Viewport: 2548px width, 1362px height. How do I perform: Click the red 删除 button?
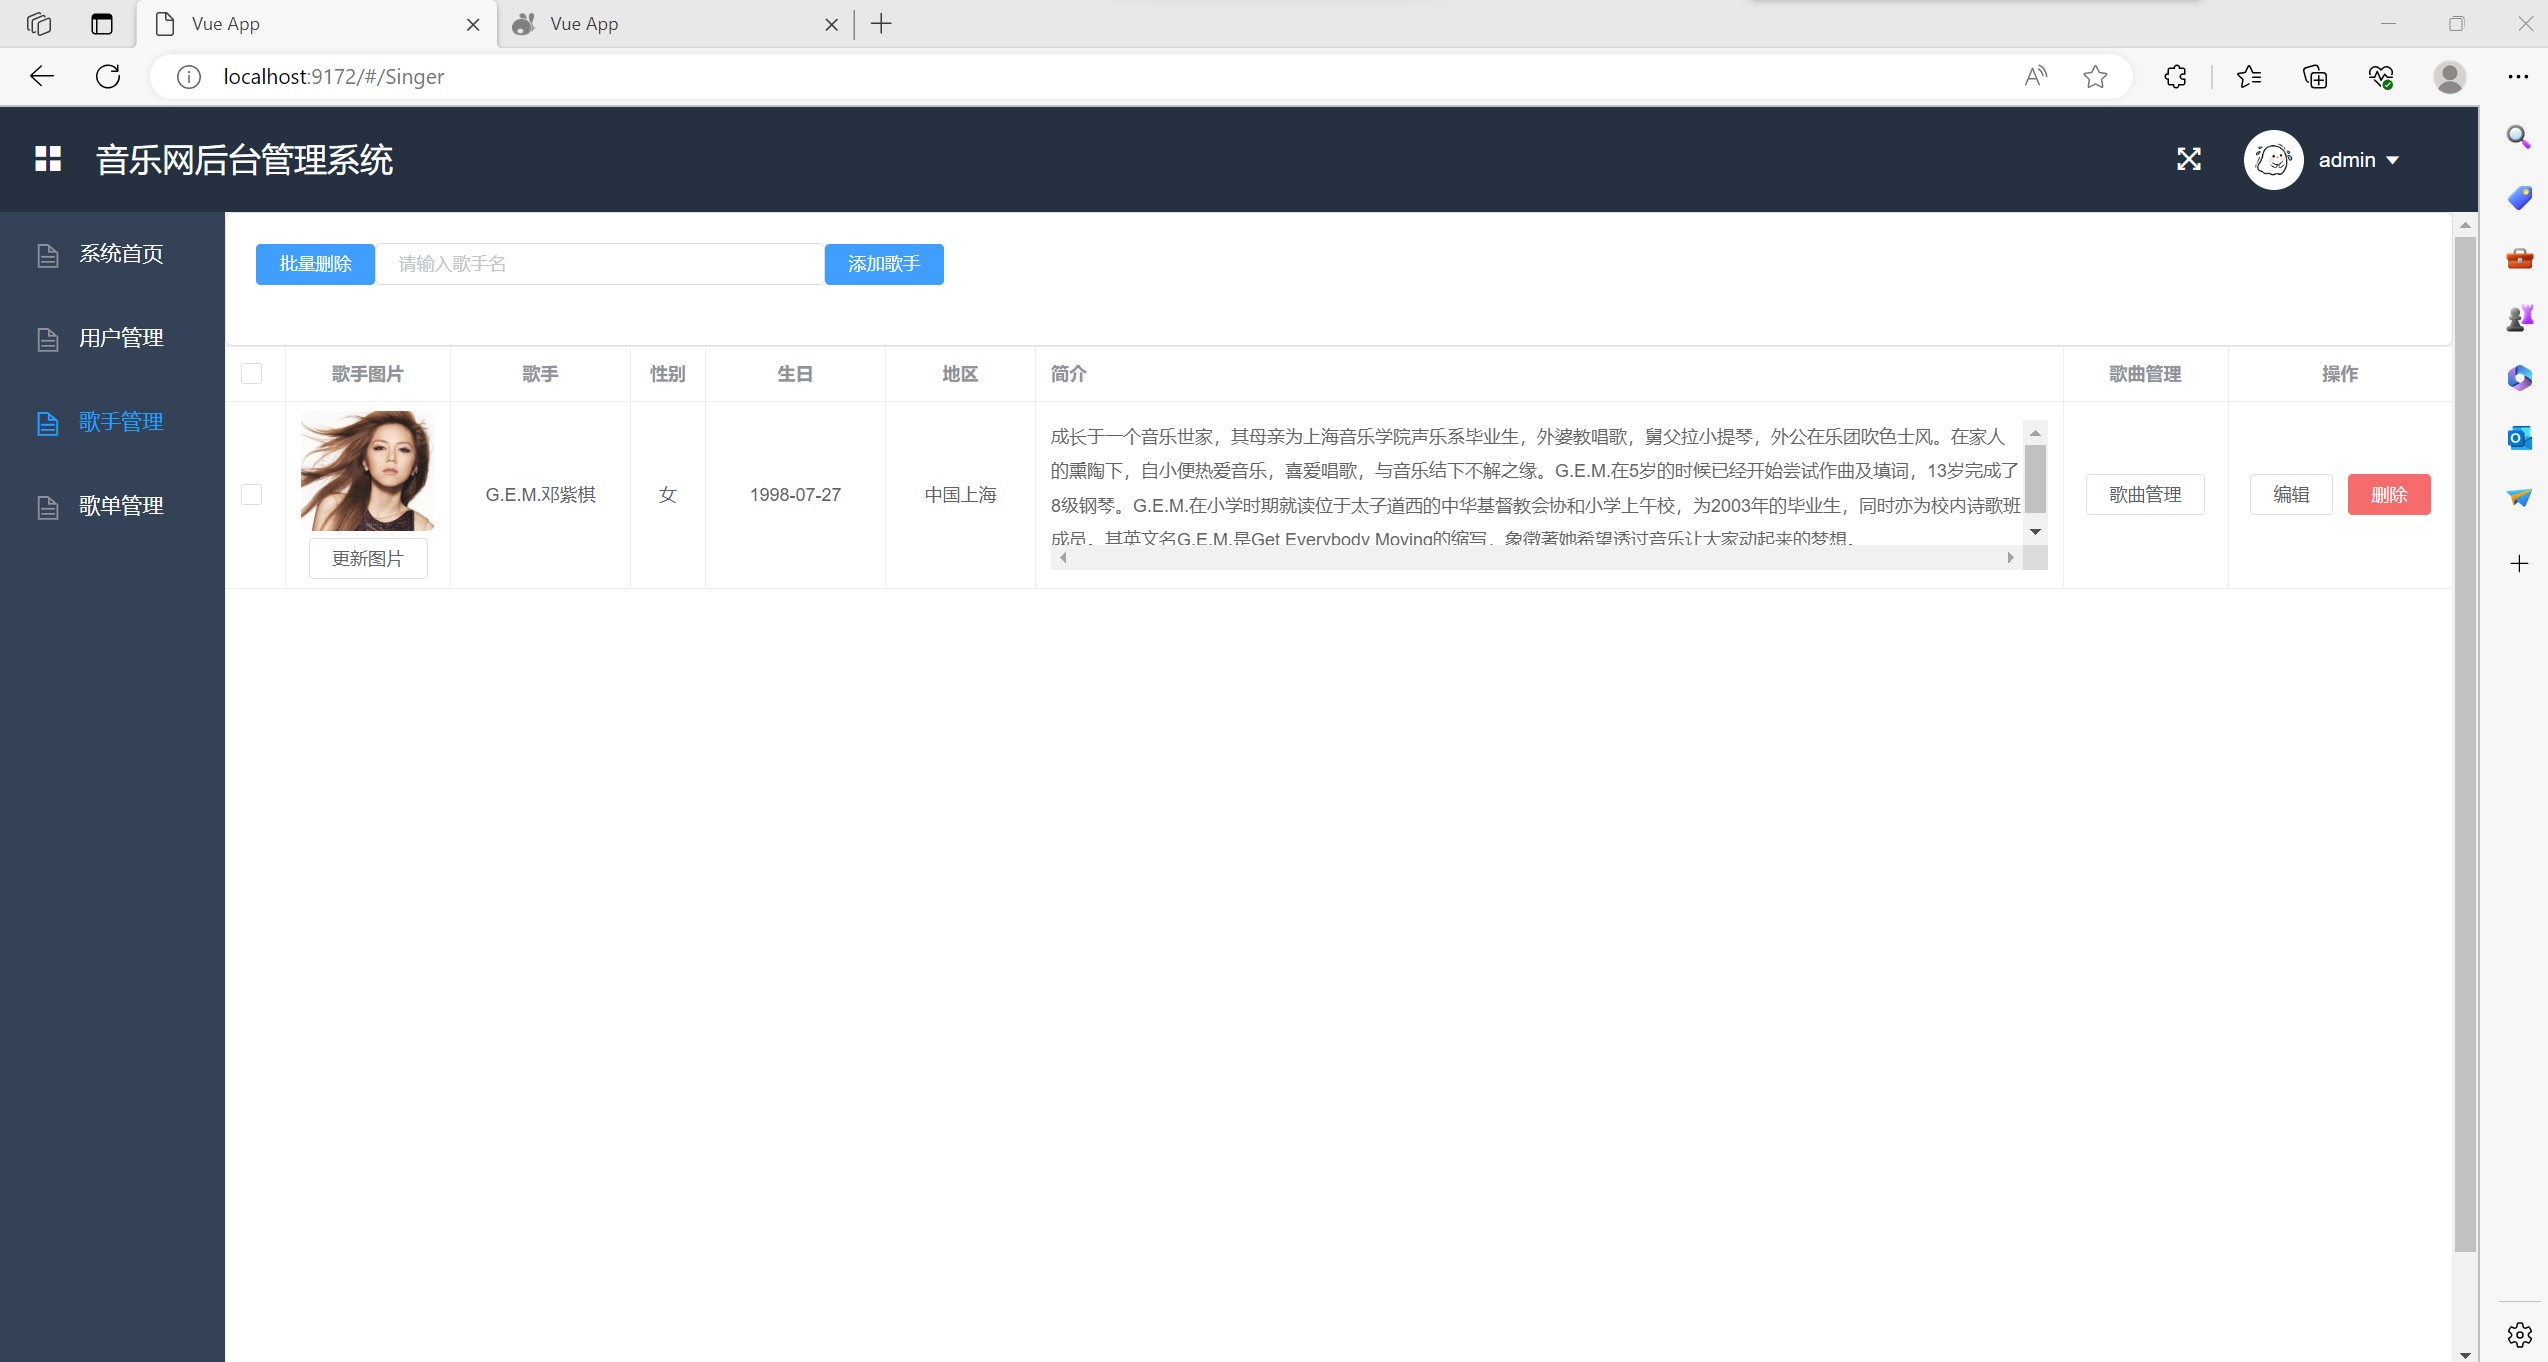click(x=2389, y=495)
